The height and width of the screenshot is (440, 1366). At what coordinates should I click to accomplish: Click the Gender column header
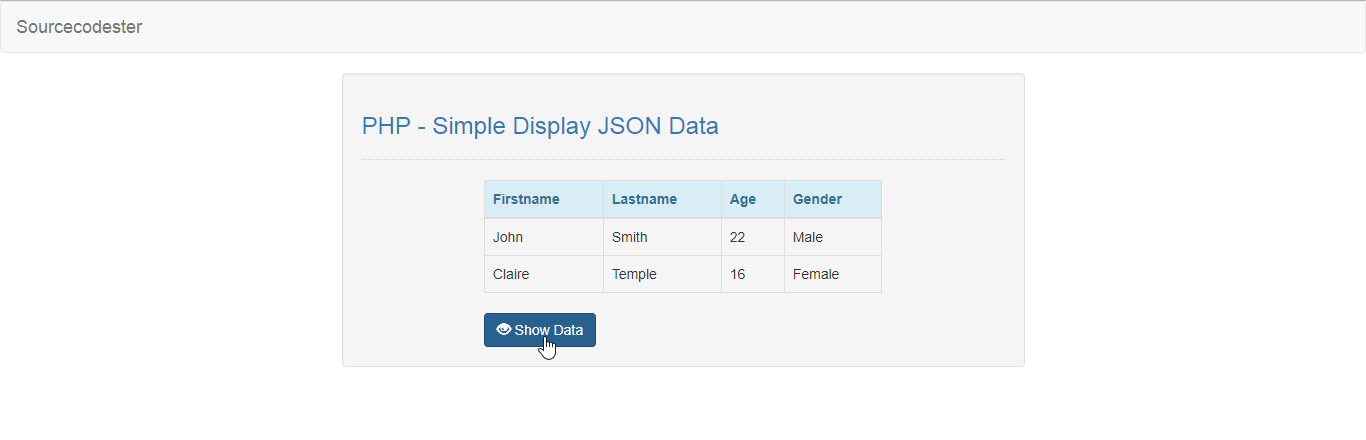[x=817, y=199]
